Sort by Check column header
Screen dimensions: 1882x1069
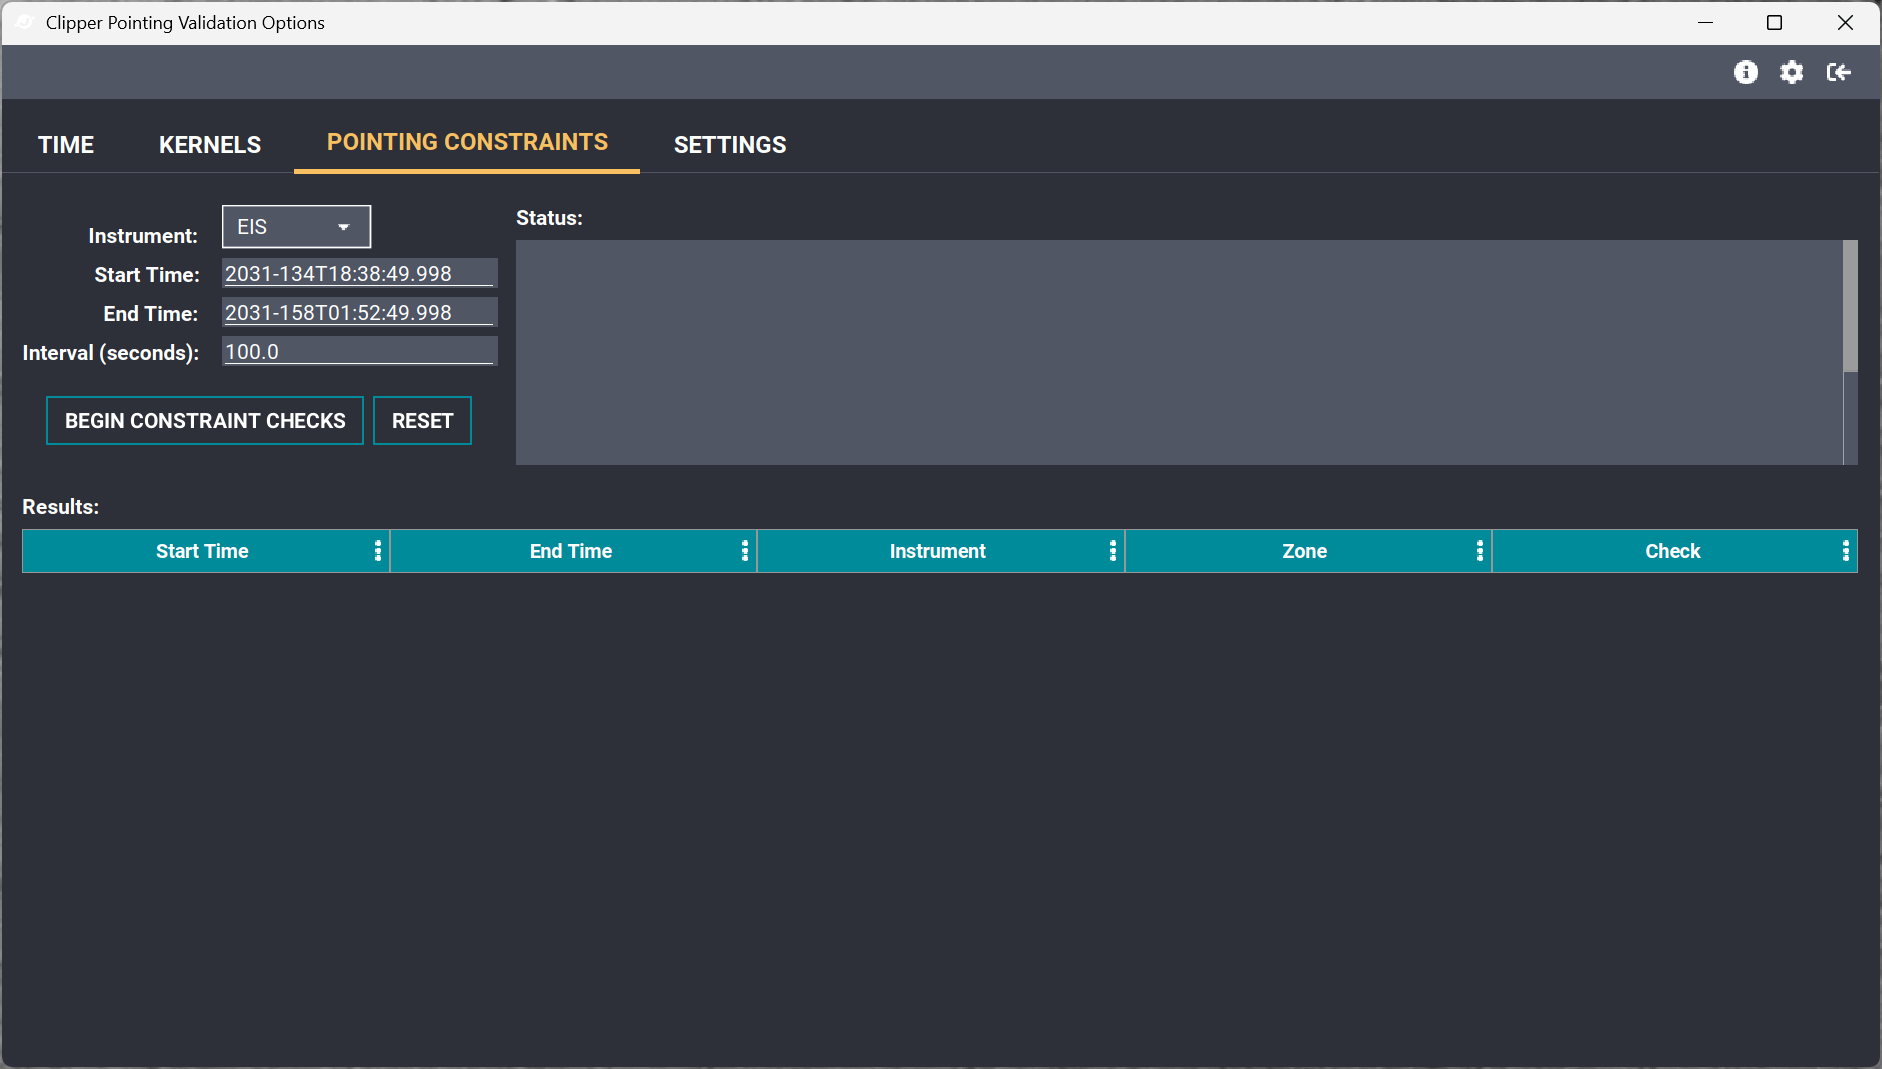coord(1673,551)
